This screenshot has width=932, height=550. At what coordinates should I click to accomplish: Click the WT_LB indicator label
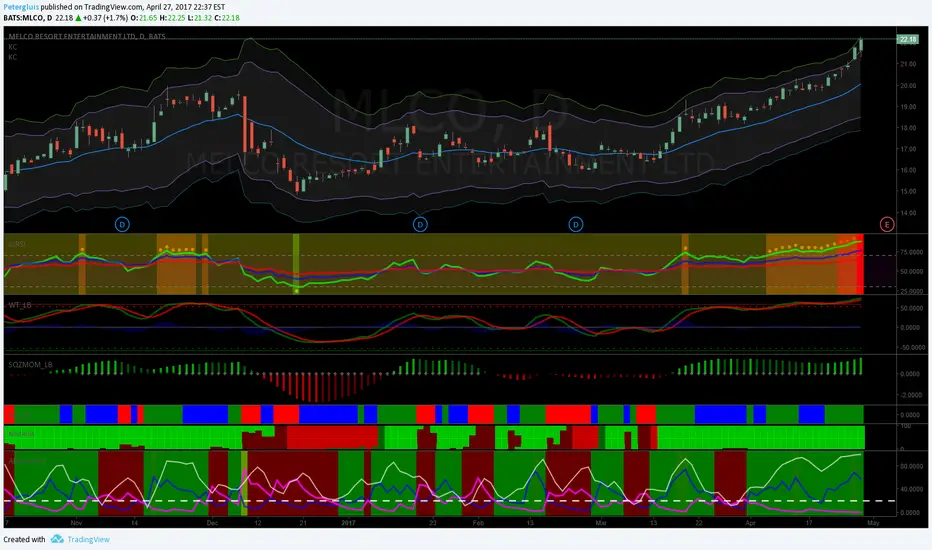click(20, 305)
